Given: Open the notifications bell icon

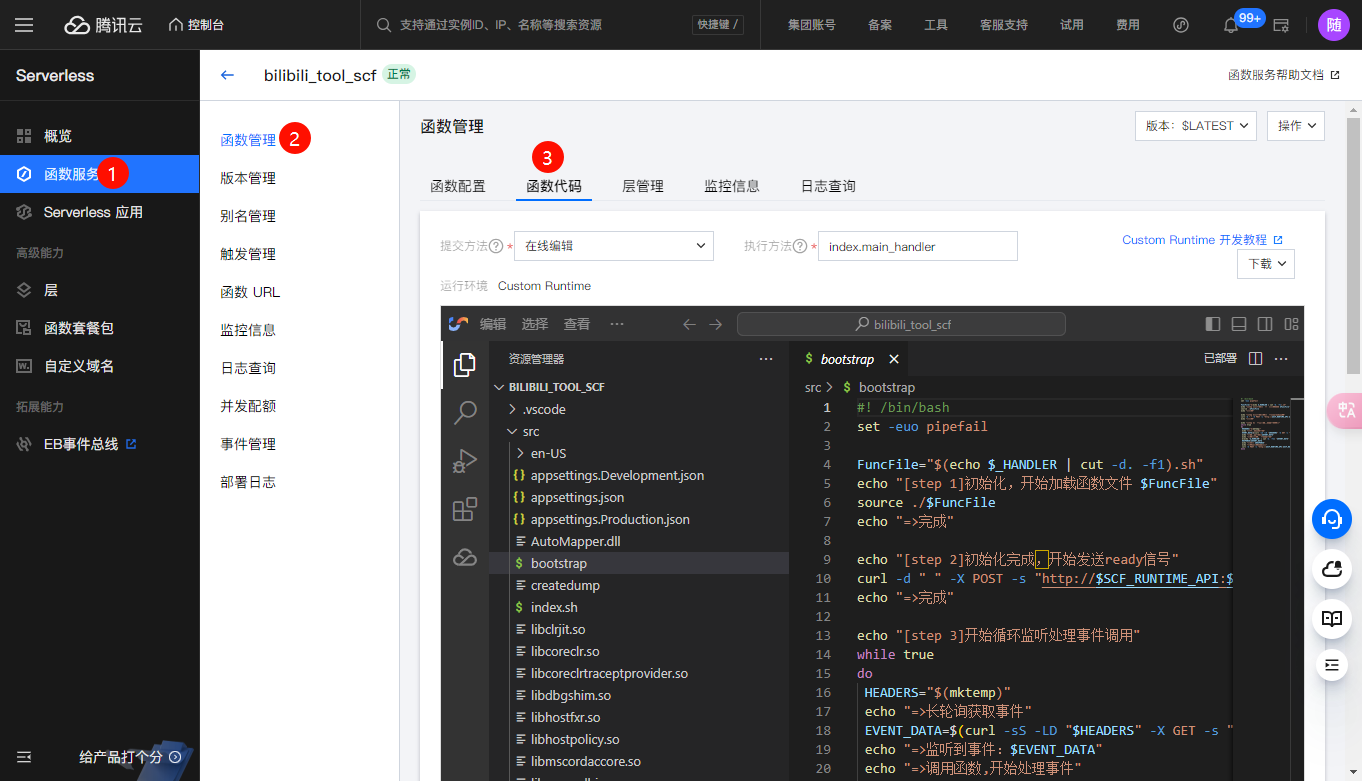Looking at the screenshot, I should click(x=1231, y=25).
